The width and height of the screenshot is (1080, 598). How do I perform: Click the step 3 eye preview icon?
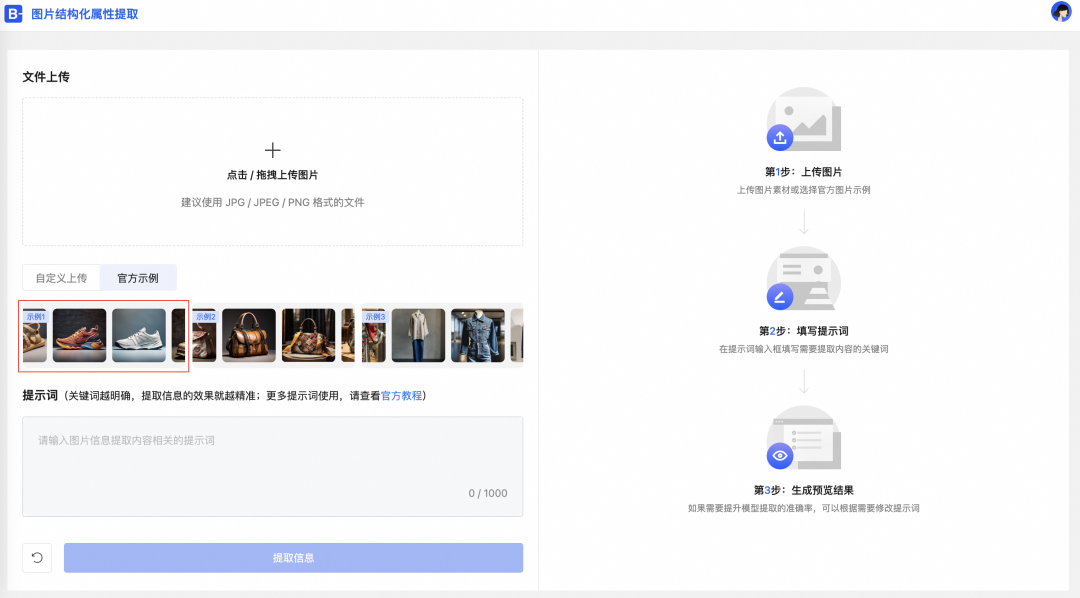click(780, 455)
